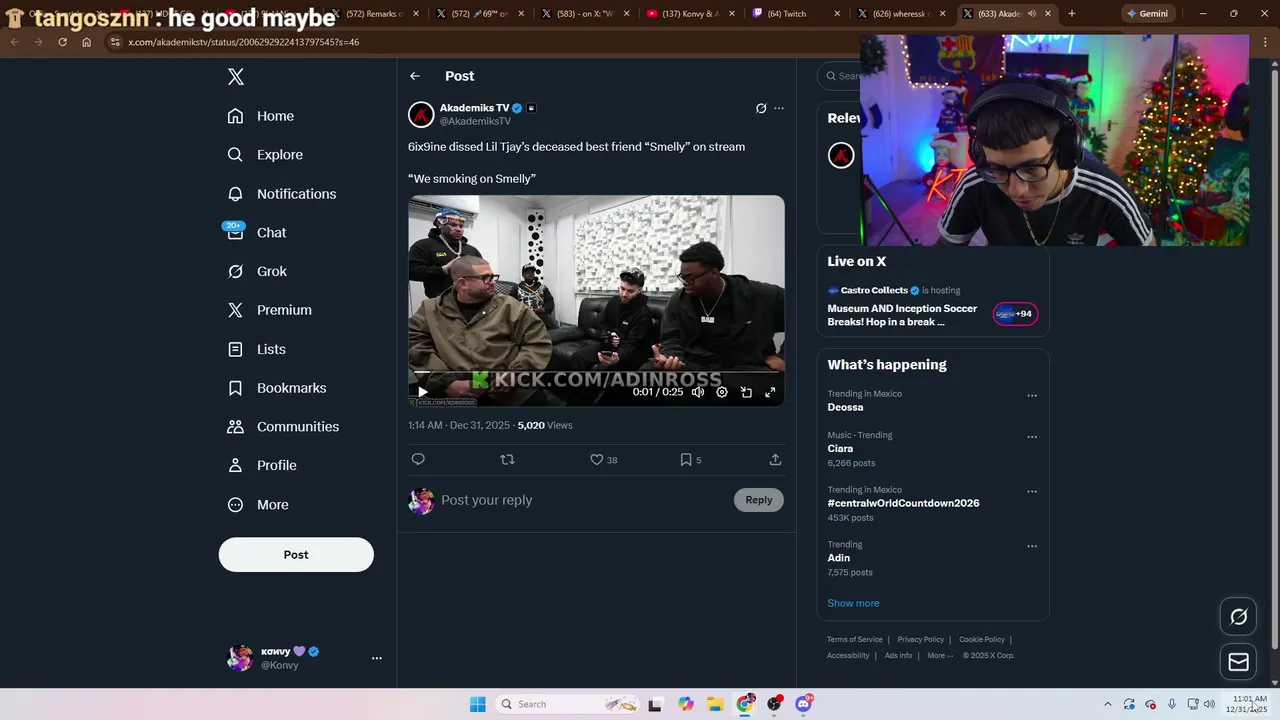Open Grok in the sidebar
Screen dimensions: 1280x720
(257, 271)
